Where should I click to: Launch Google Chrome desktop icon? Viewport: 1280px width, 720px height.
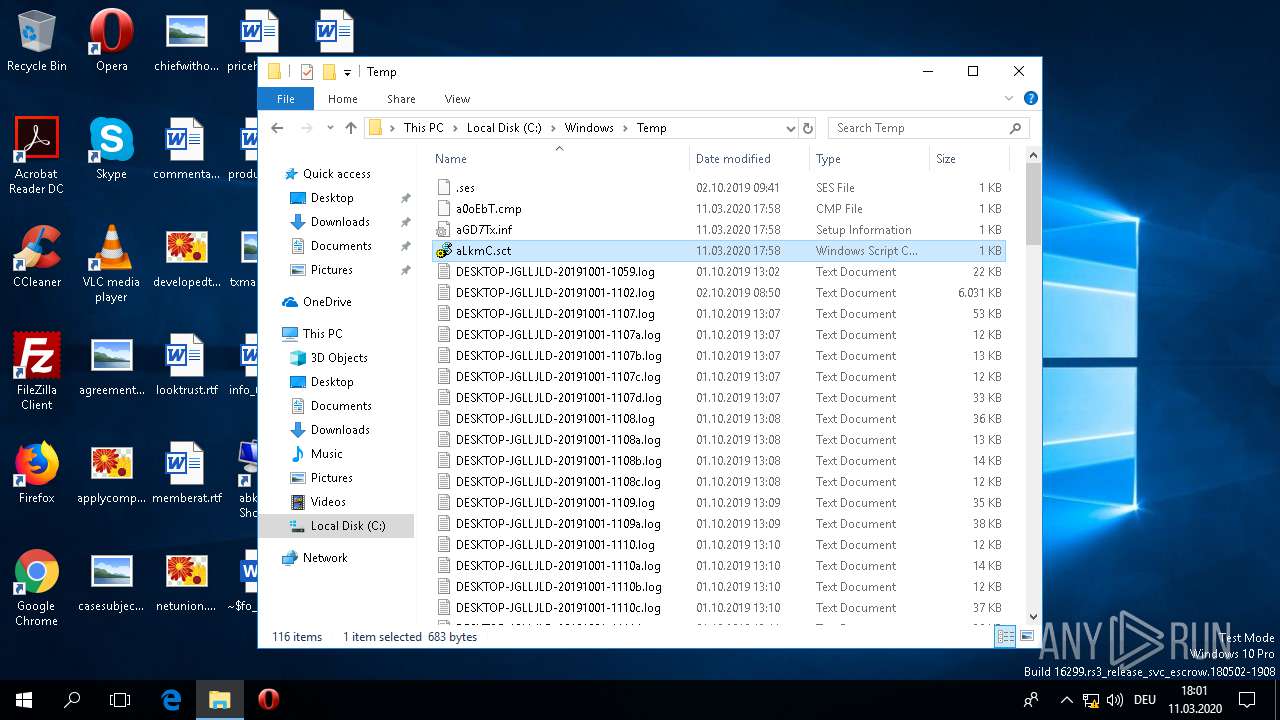tap(37, 588)
